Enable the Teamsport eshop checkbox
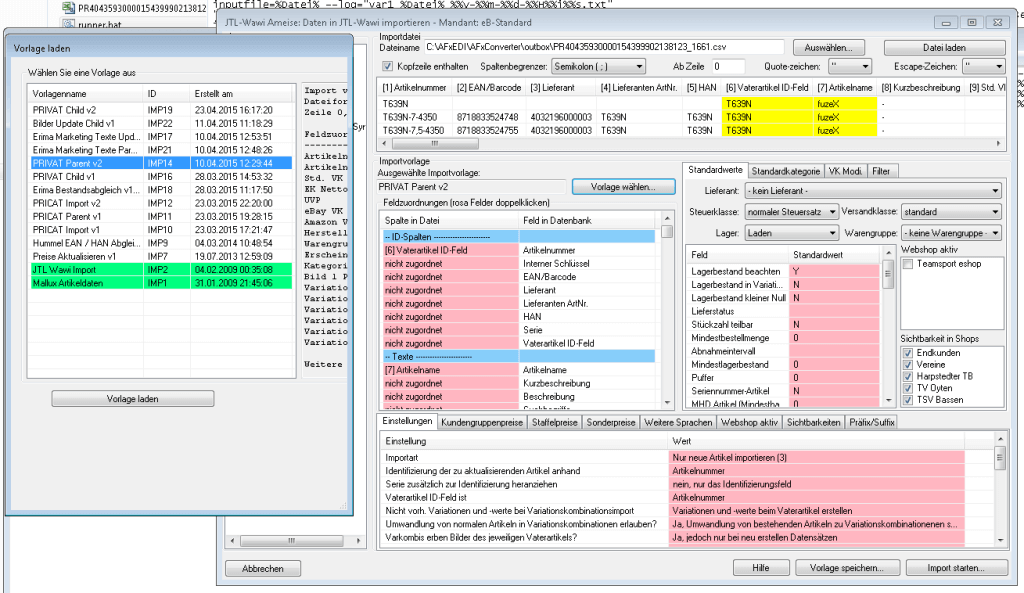This screenshot has height=593, width=1024. pos(908,264)
